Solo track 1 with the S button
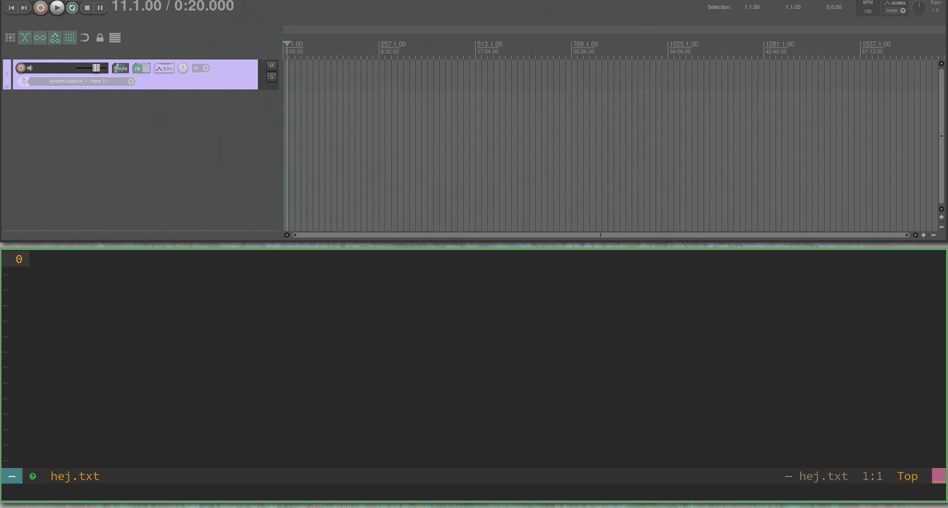Viewport: 948px width, 508px height. pyautogui.click(x=271, y=77)
